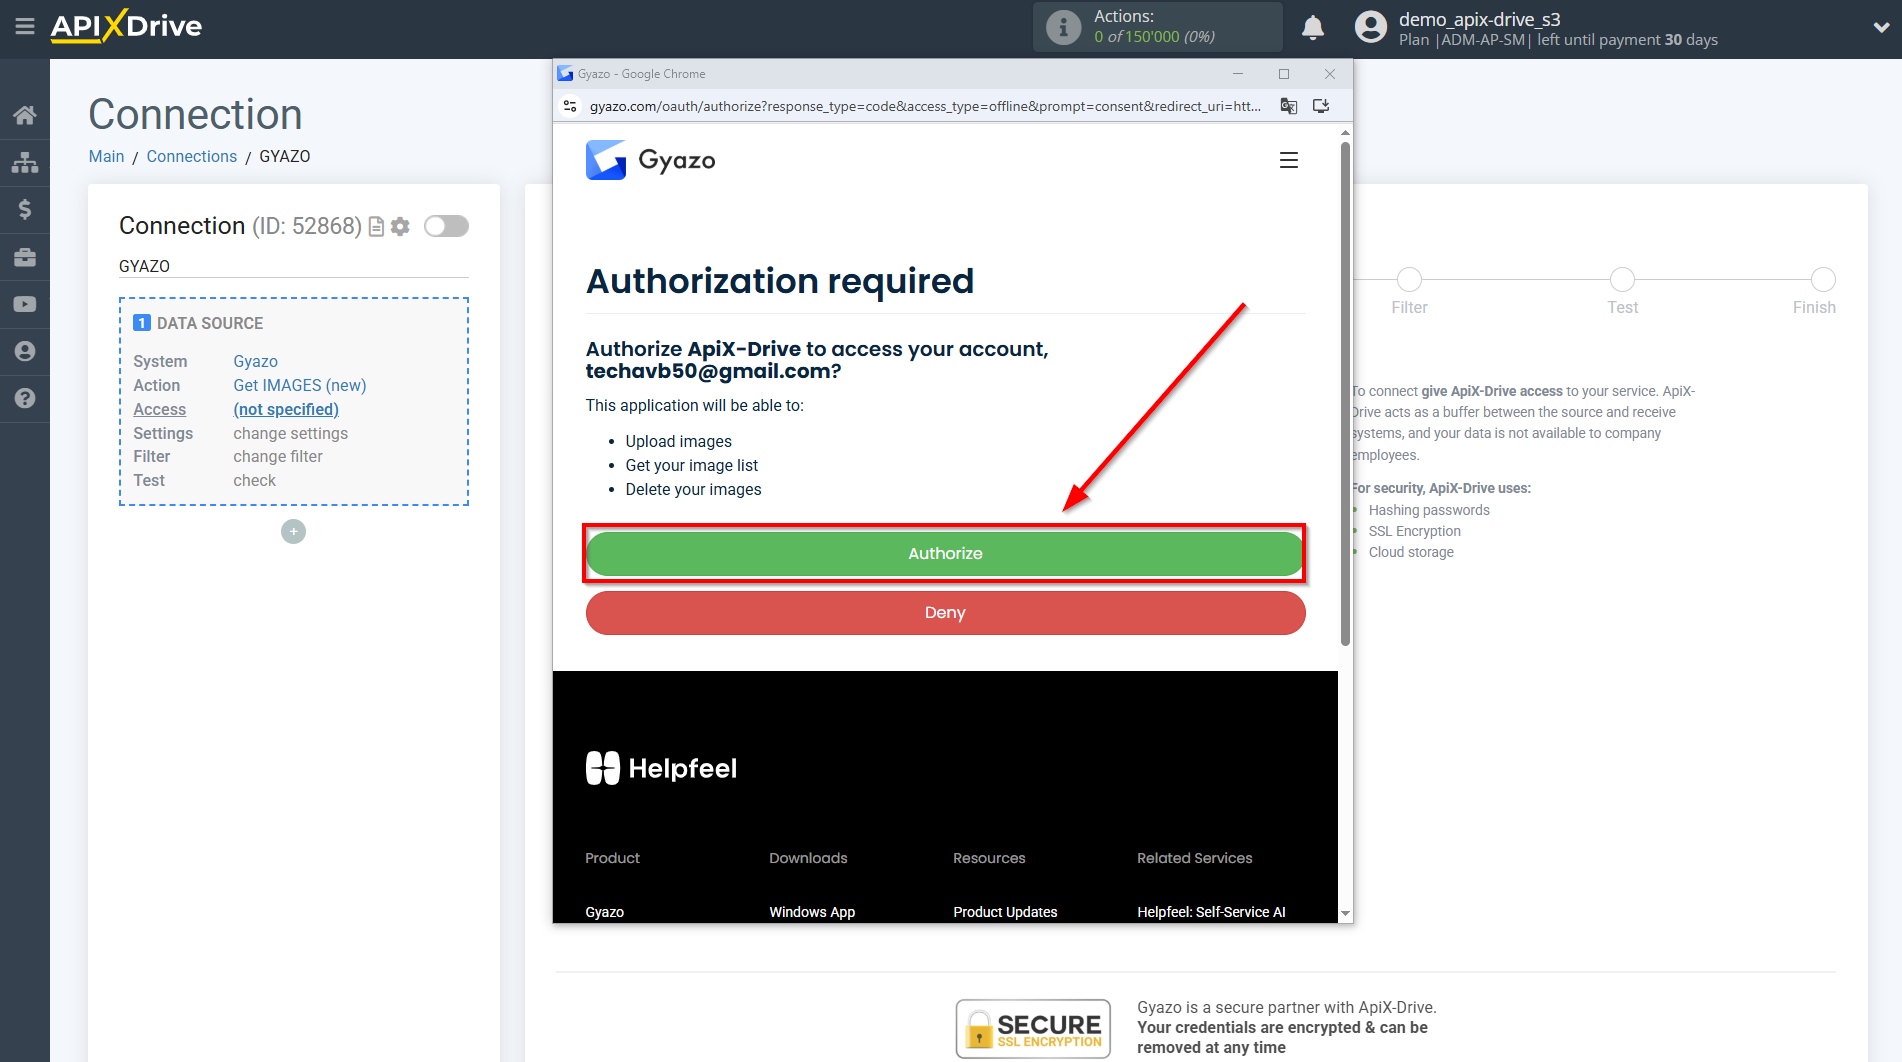The height and width of the screenshot is (1062, 1902).
Task: Open your account via the profile icon
Action: [x=25, y=351]
